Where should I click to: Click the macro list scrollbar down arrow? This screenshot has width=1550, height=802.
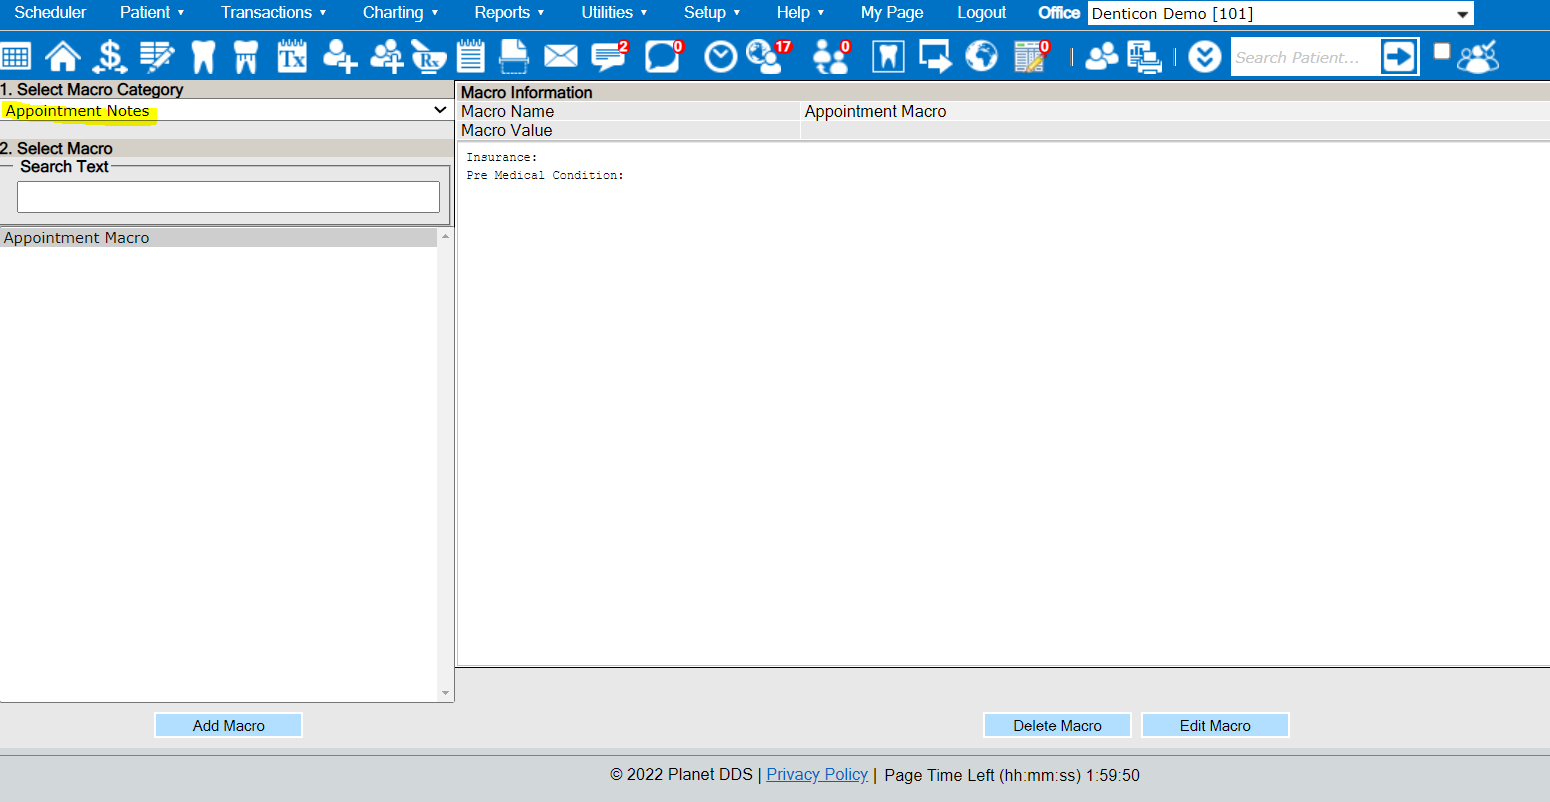click(445, 693)
